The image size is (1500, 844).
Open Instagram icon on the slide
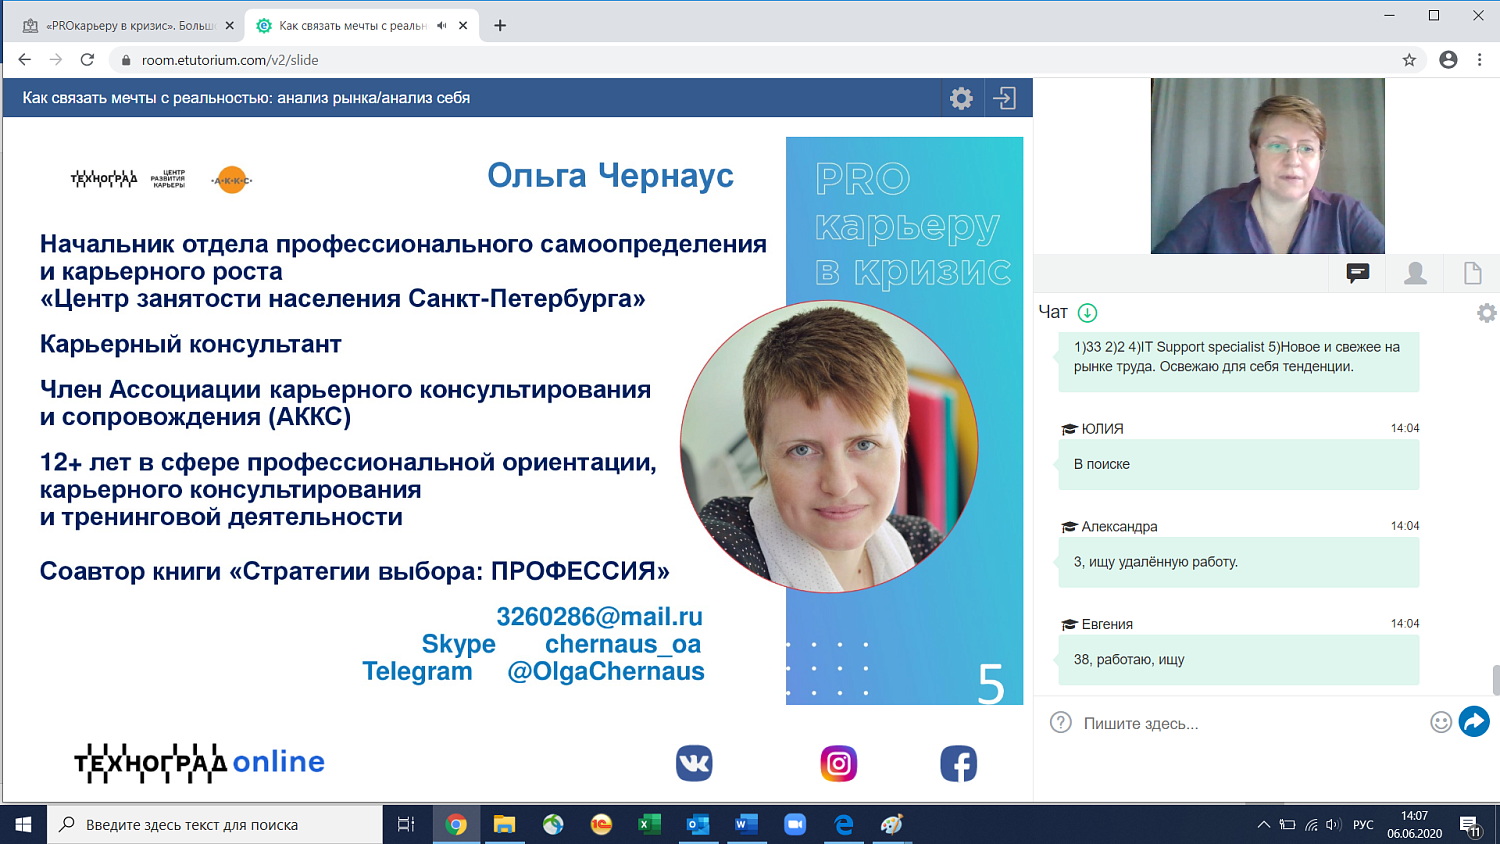(x=839, y=764)
